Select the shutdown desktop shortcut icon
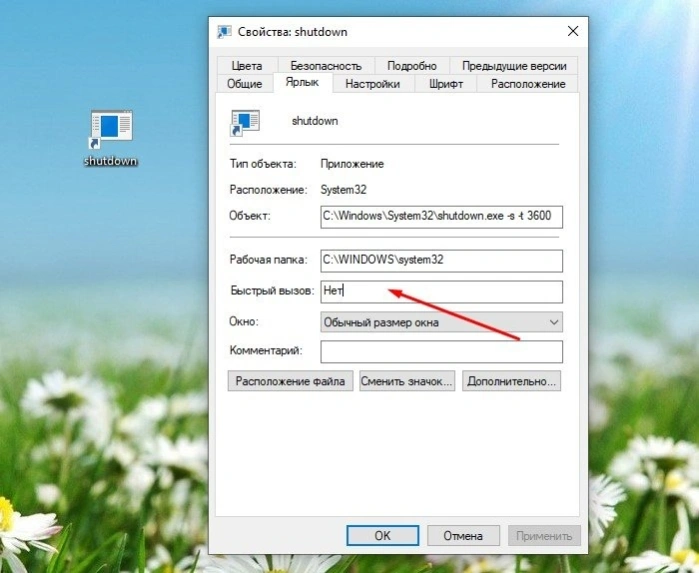699x573 pixels. [111, 129]
